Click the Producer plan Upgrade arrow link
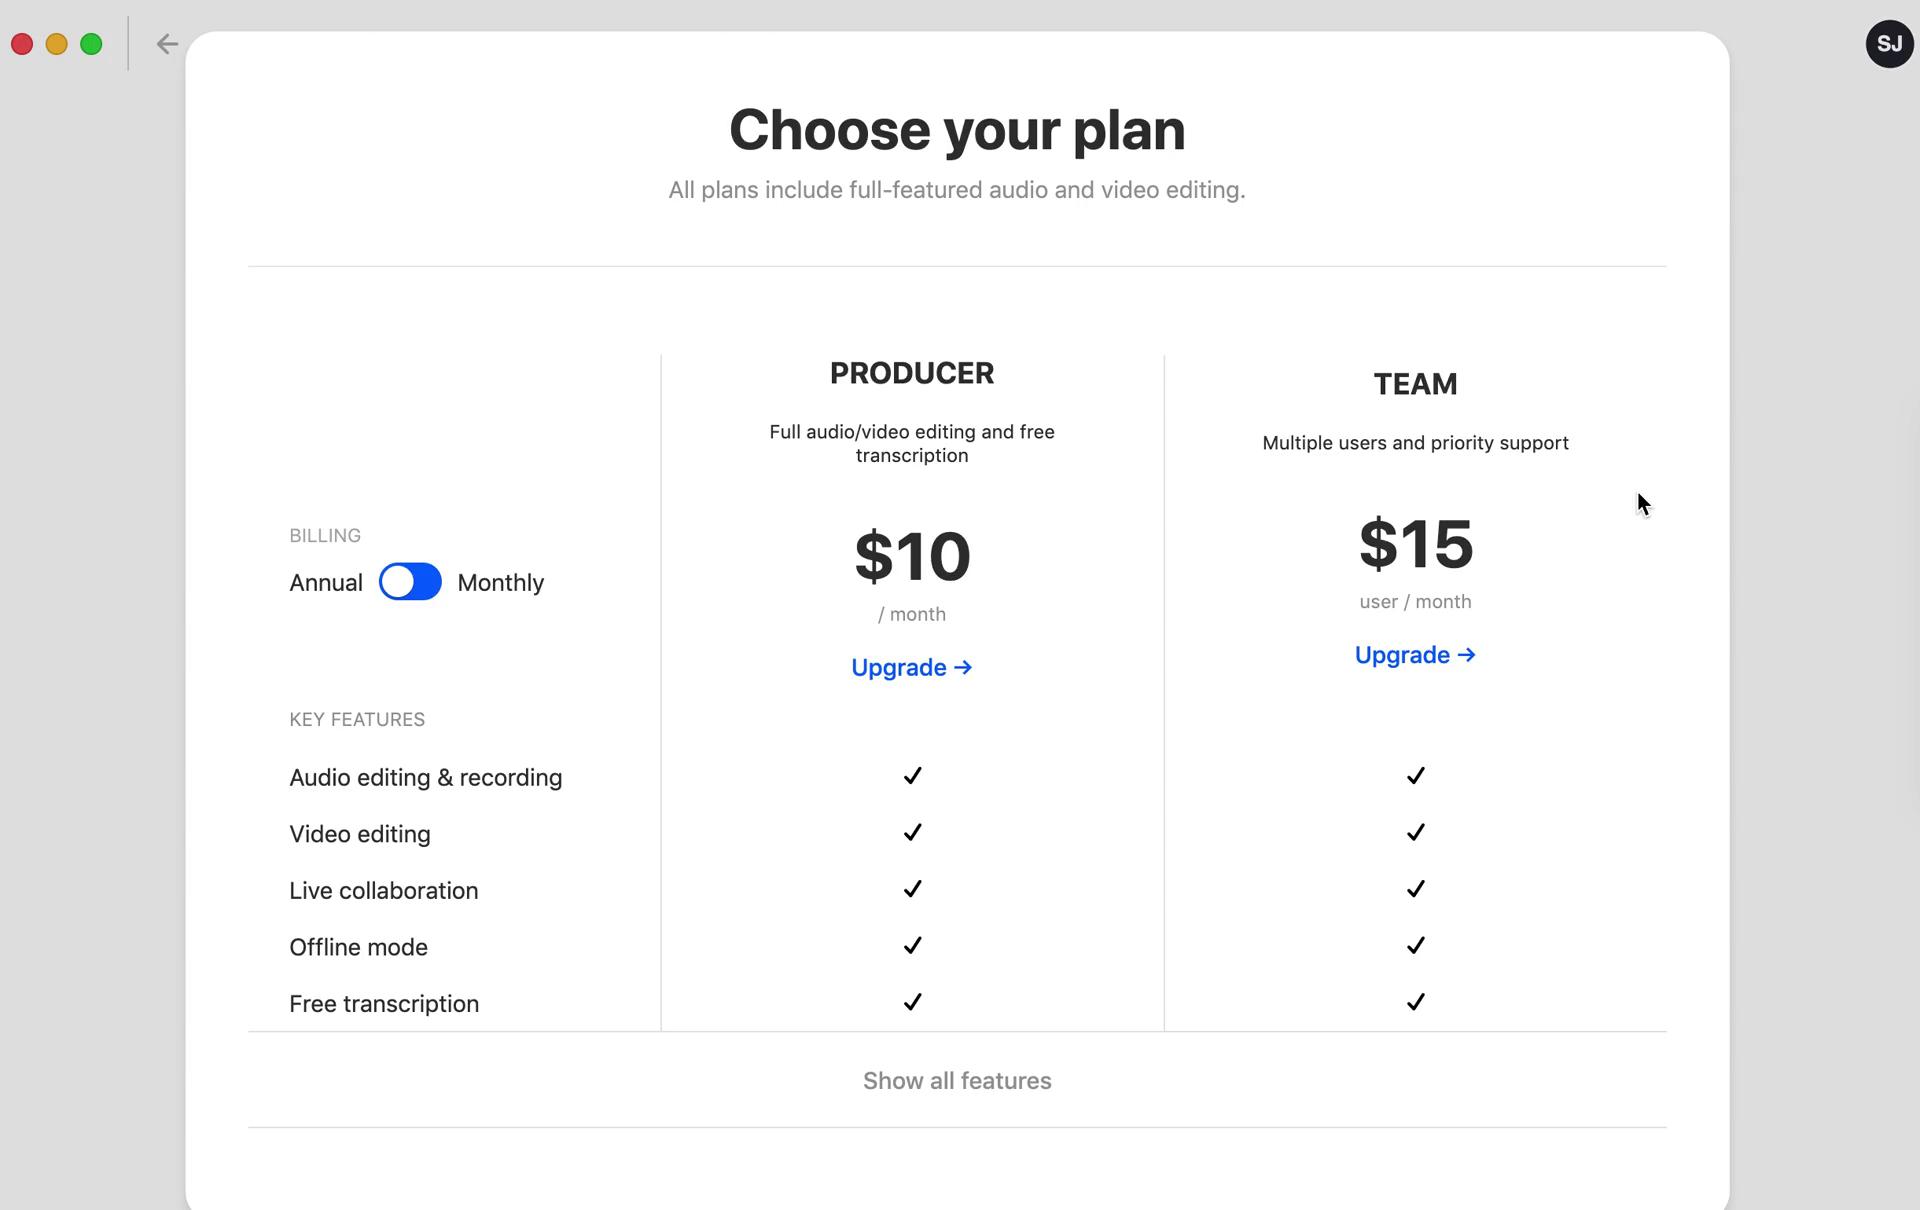 [x=911, y=666]
